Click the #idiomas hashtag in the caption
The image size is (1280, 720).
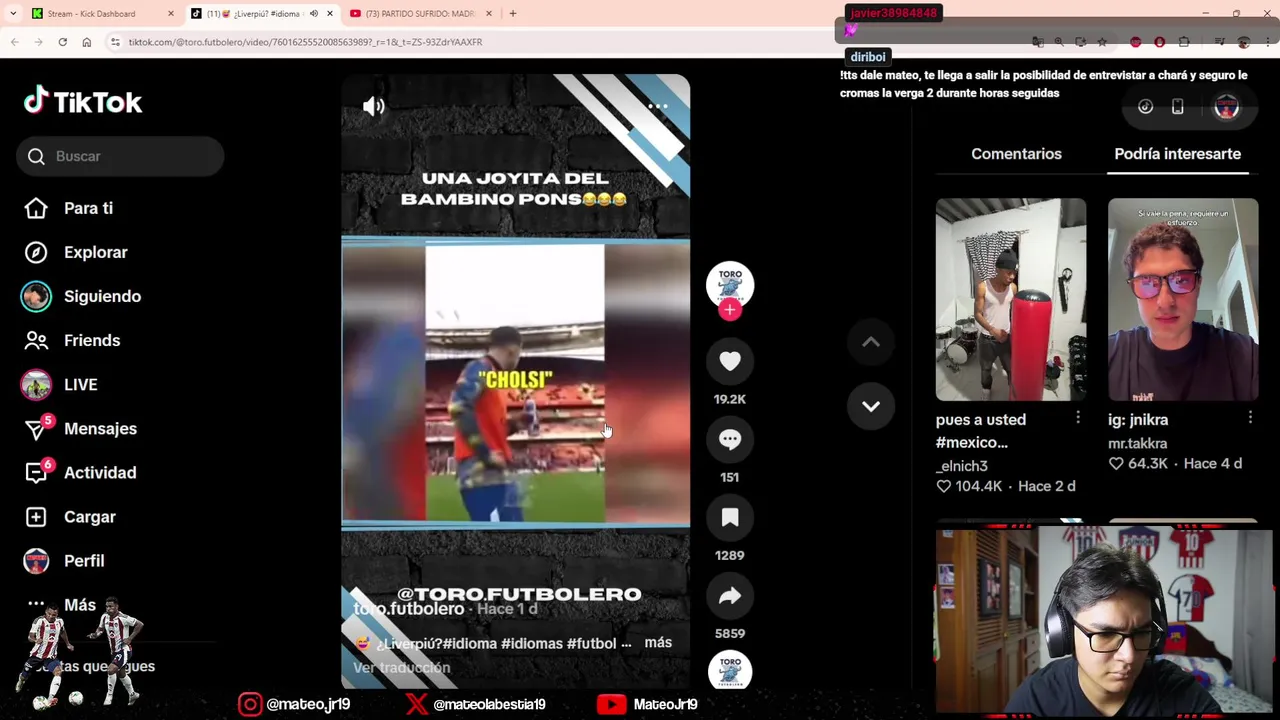(x=531, y=643)
